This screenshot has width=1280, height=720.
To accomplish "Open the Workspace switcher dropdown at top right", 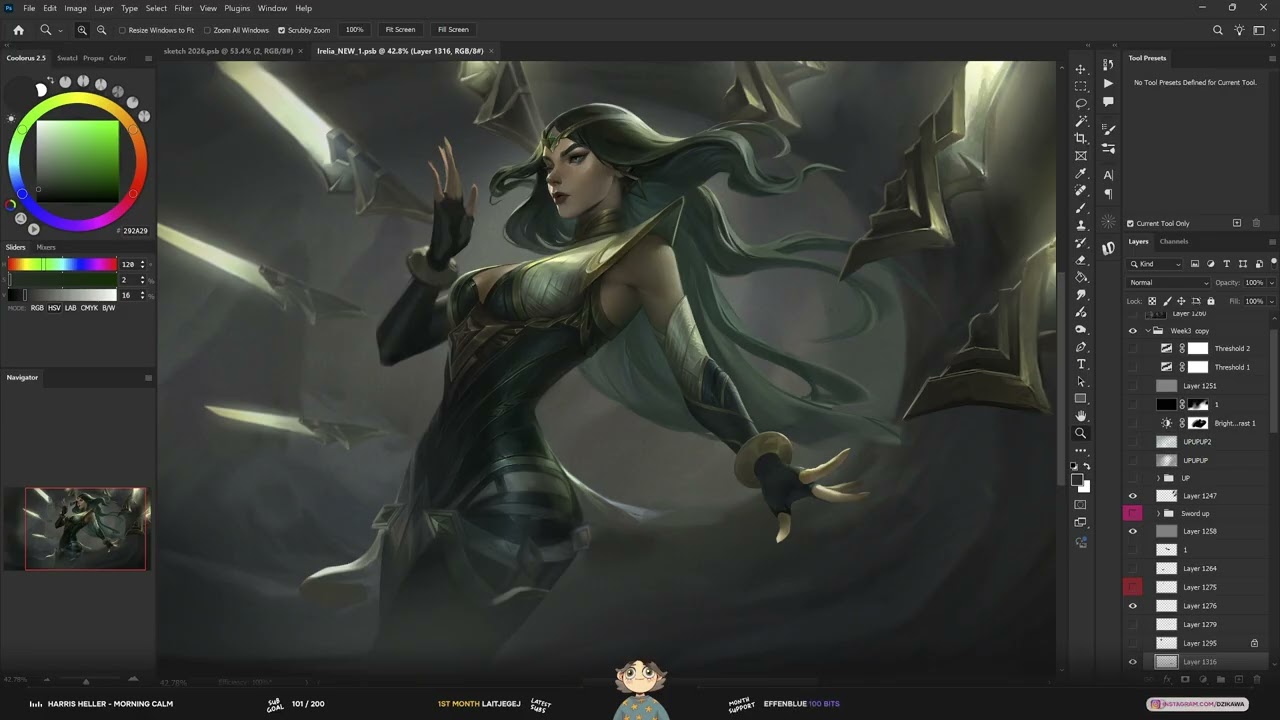I will (x=1262, y=30).
